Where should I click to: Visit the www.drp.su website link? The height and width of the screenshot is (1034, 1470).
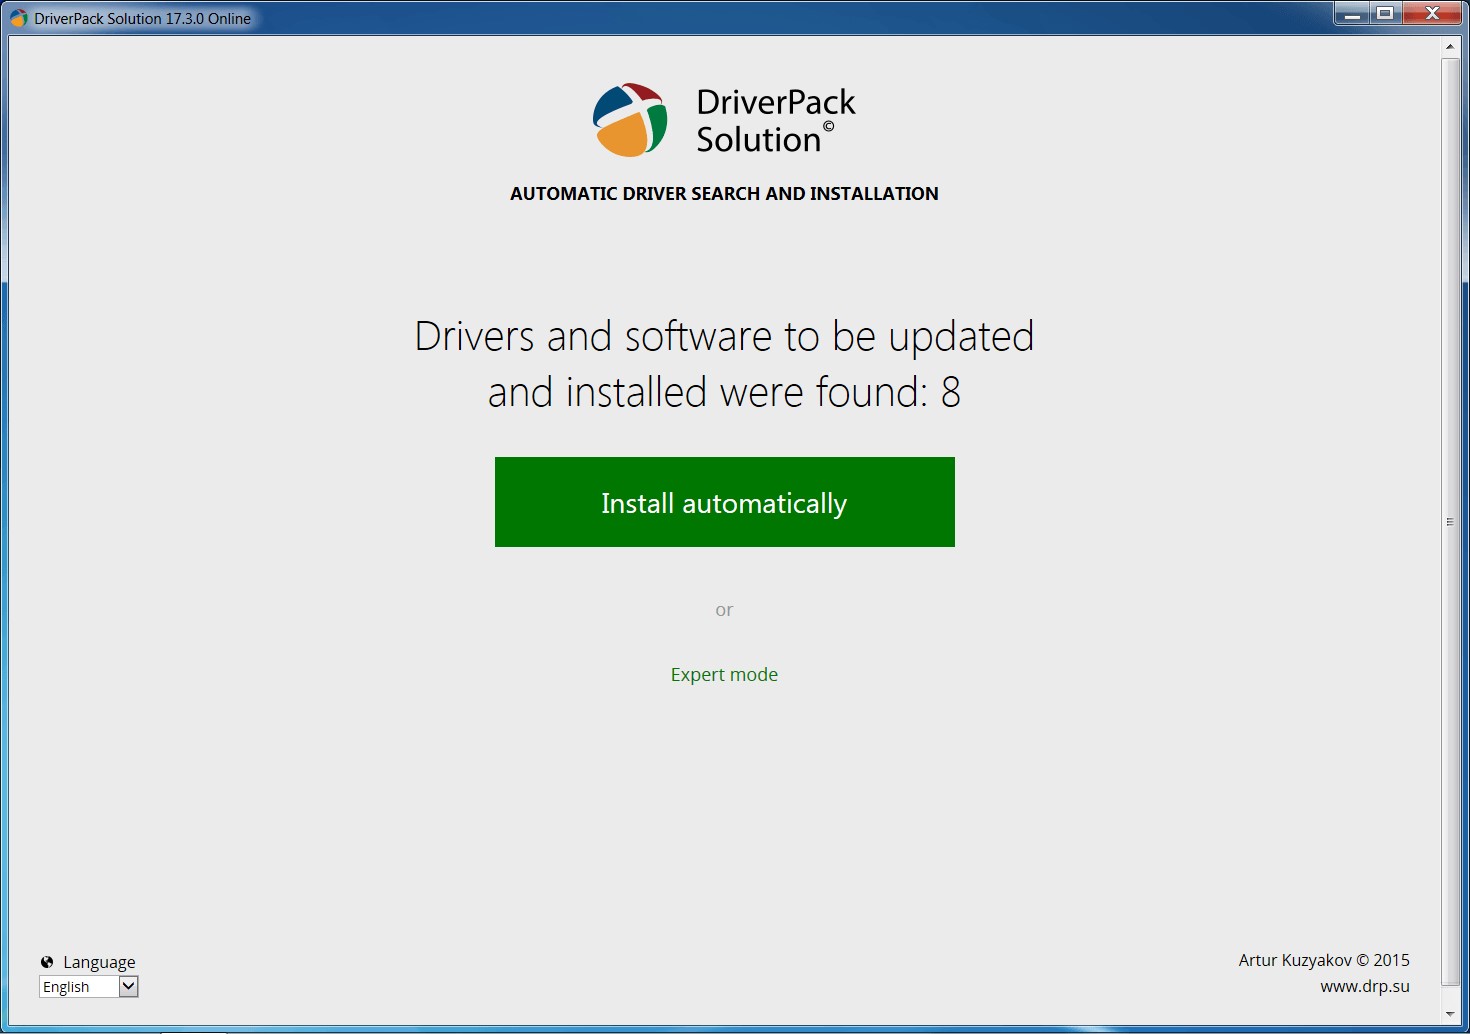pyautogui.click(x=1363, y=984)
